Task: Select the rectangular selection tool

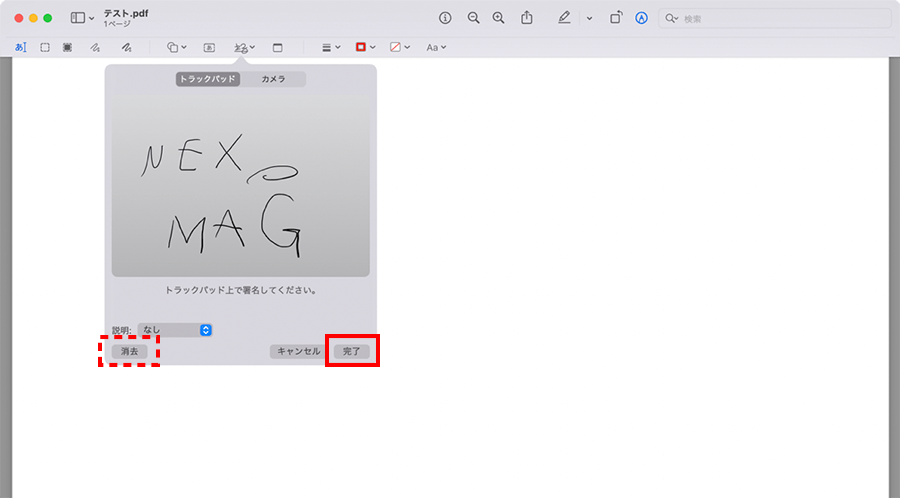Action: [45, 47]
